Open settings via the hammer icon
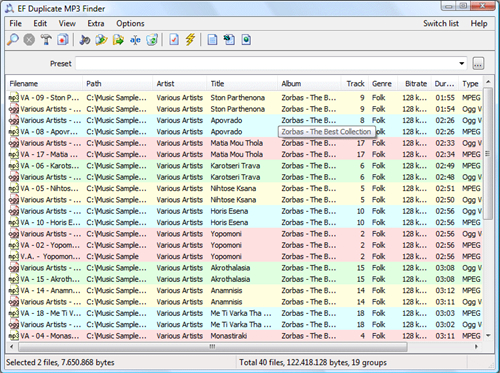The width and height of the screenshot is (500, 373). [x=46, y=40]
